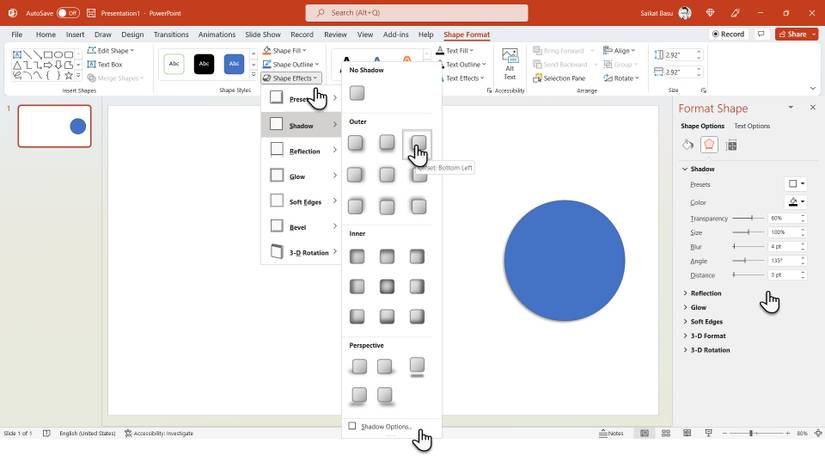This screenshot has width=825, height=457.
Task: Choose the Perspective Below shadow preset
Action: pos(417,367)
